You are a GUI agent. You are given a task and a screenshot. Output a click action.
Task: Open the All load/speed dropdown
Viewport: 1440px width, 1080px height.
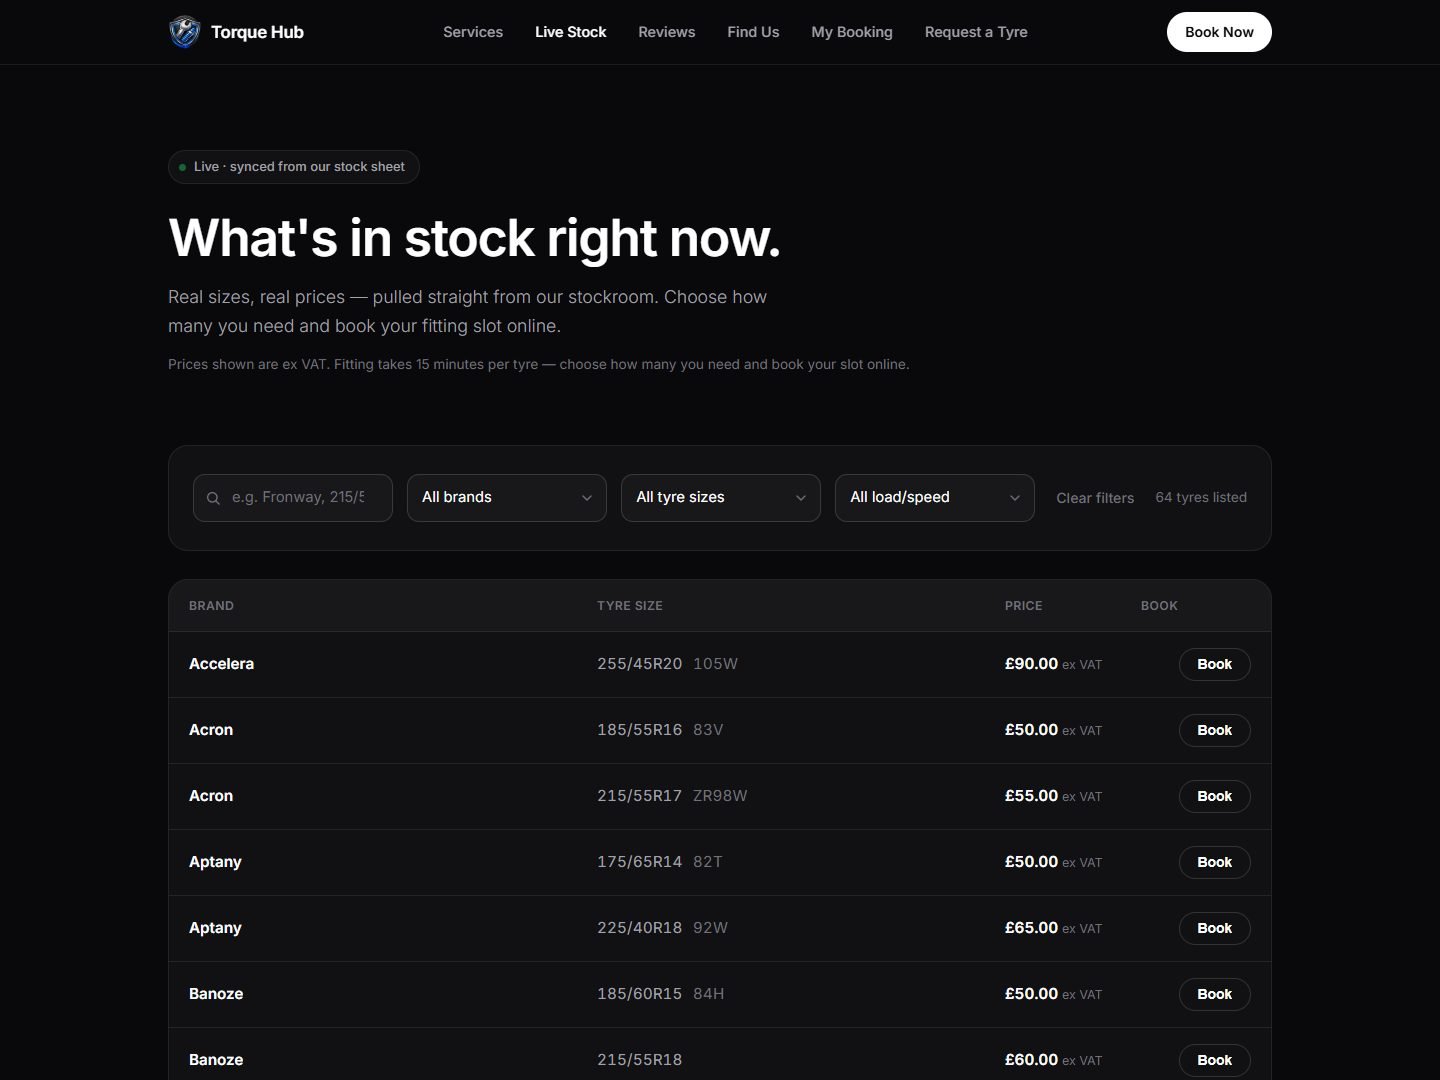pyautogui.click(x=935, y=498)
